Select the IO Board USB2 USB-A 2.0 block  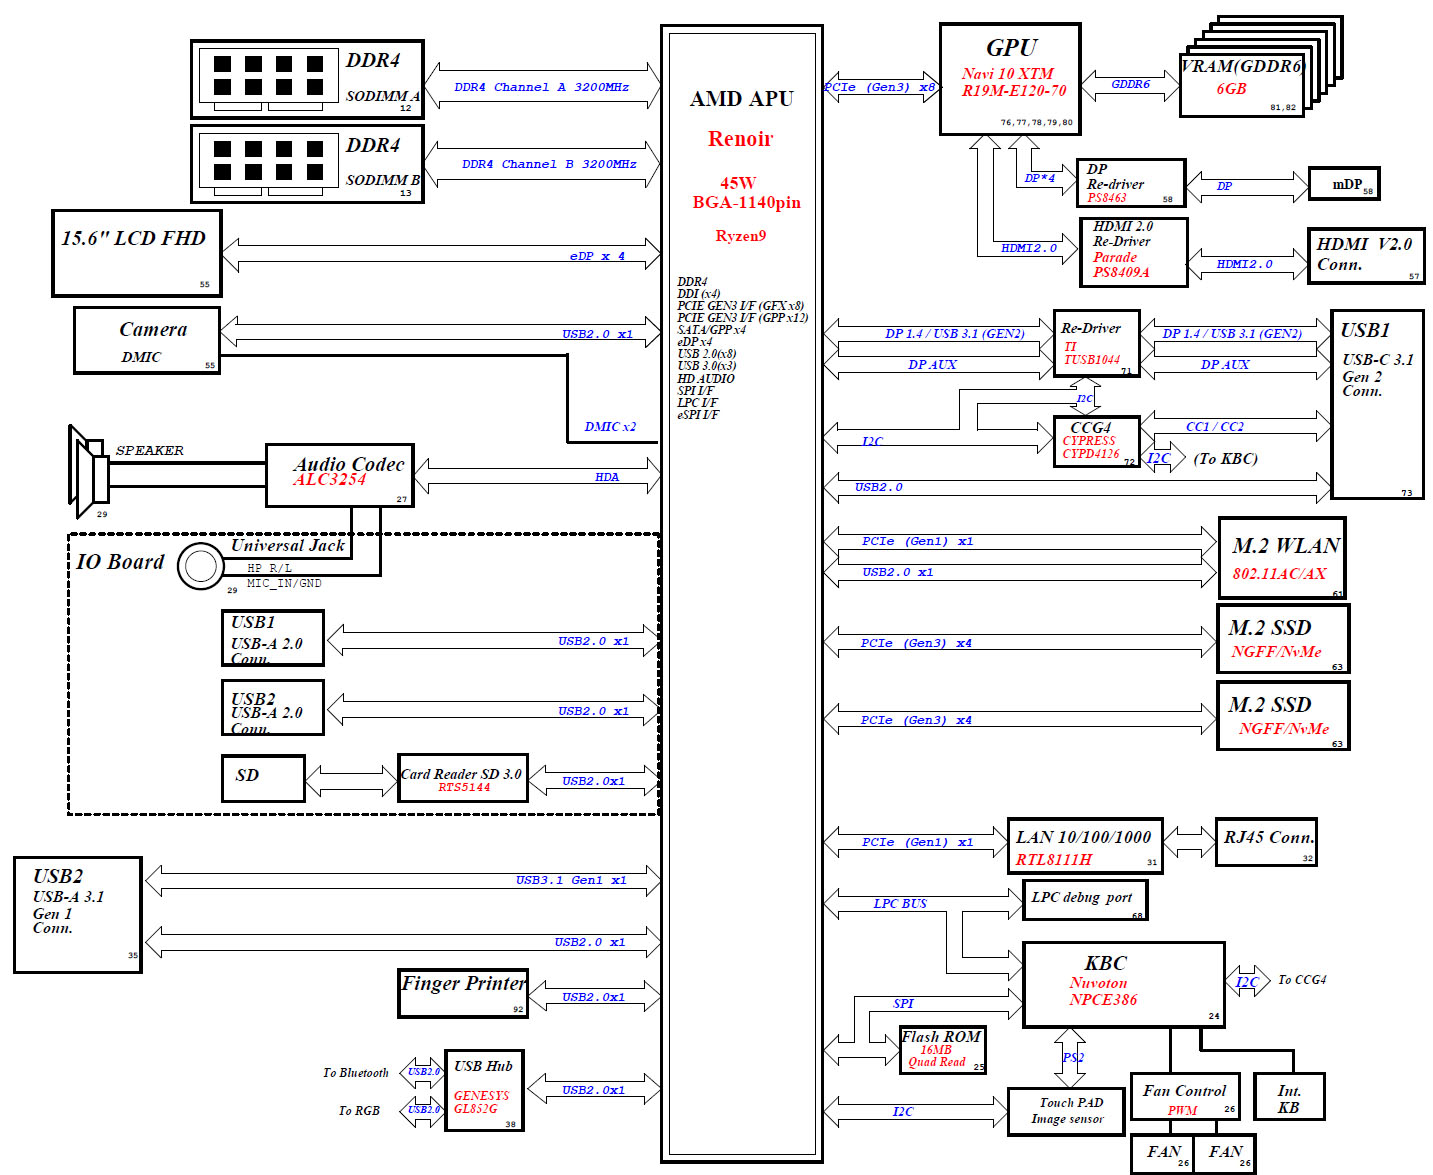(x=272, y=708)
